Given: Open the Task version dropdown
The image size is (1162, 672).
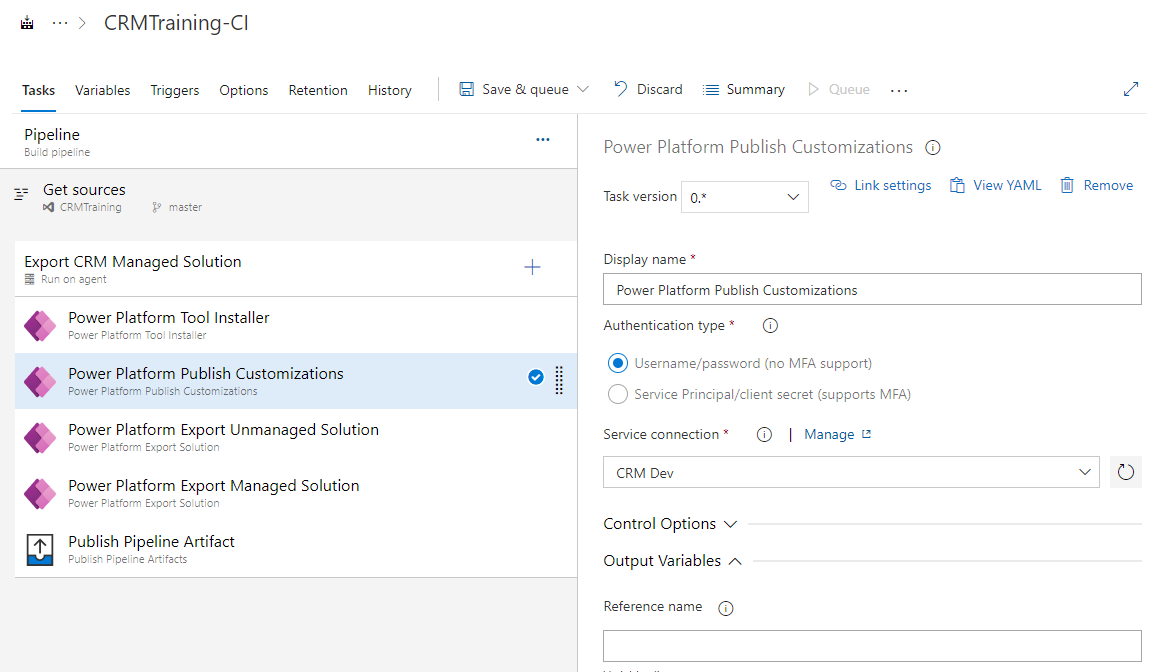Looking at the screenshot, I should click(x=745, y=197).
